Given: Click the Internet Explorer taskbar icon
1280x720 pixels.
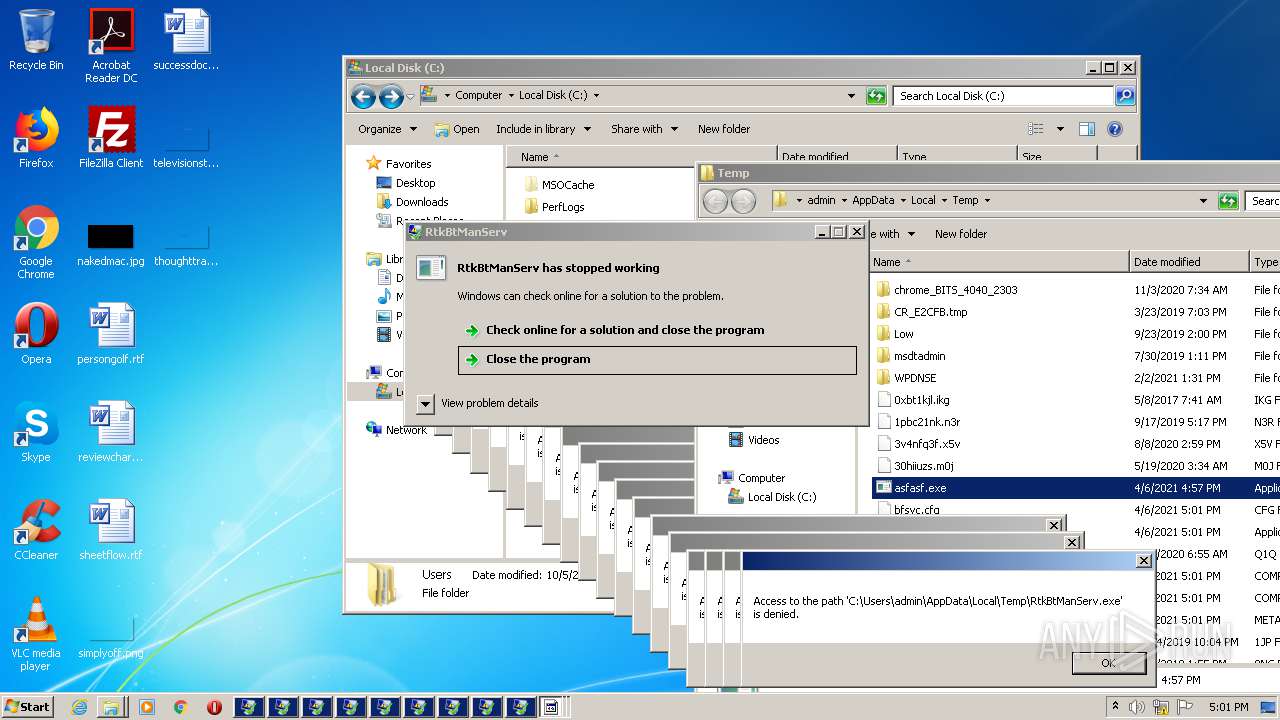Looking at the screenshot, I should 79,707.
